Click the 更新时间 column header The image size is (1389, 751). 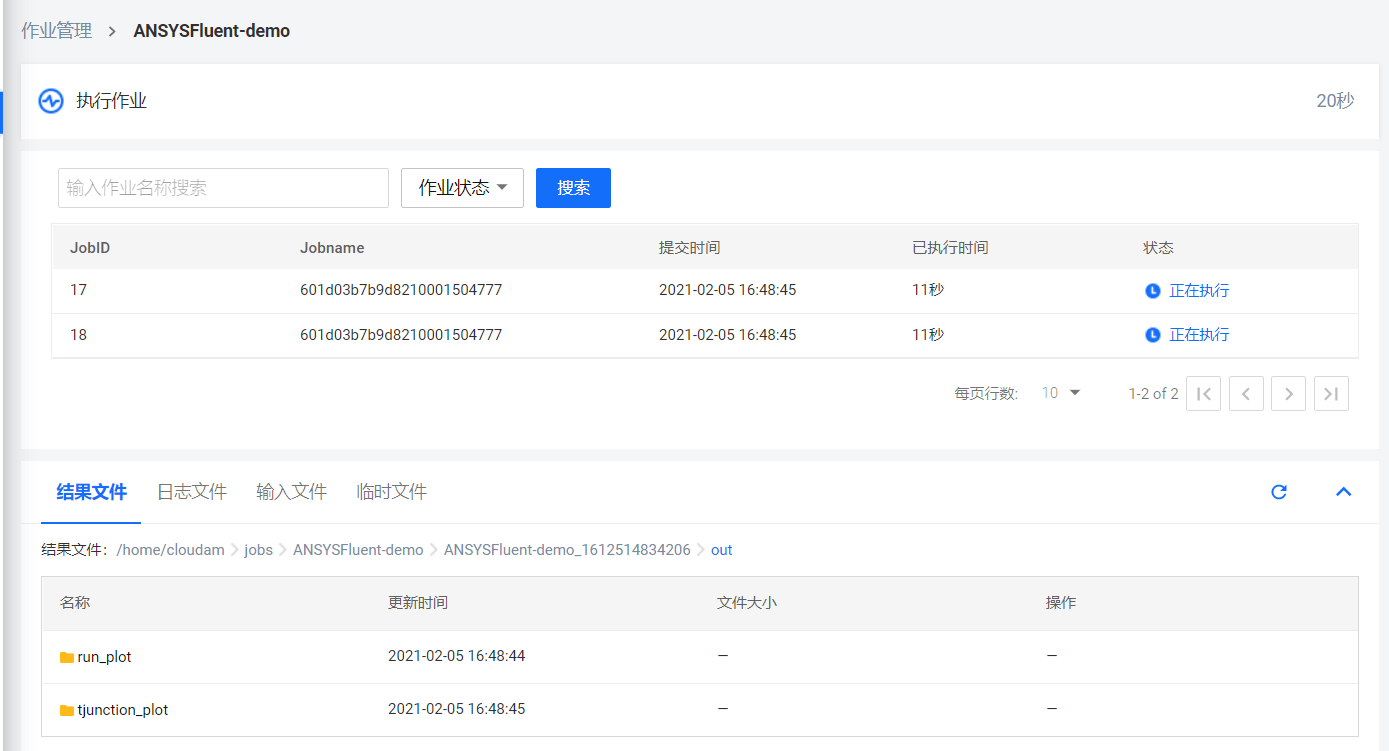tap(418, 603)
